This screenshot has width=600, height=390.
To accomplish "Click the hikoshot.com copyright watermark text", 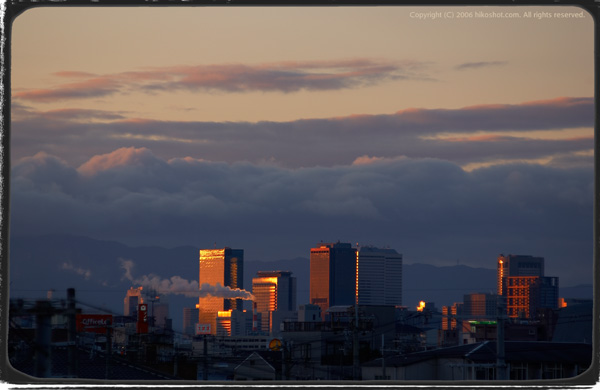I will tap(497, 15).
